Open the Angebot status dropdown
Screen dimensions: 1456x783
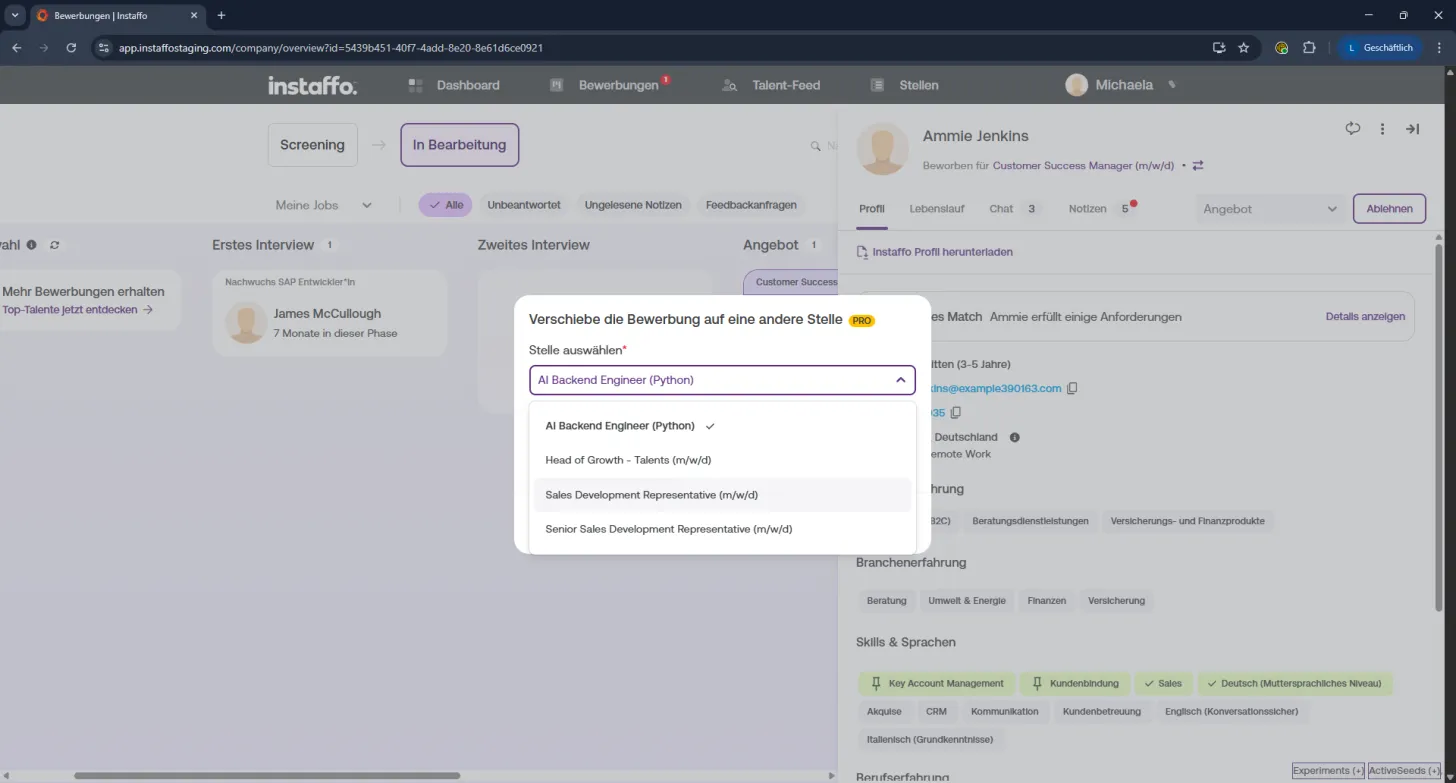click(x=1270, y=209)
